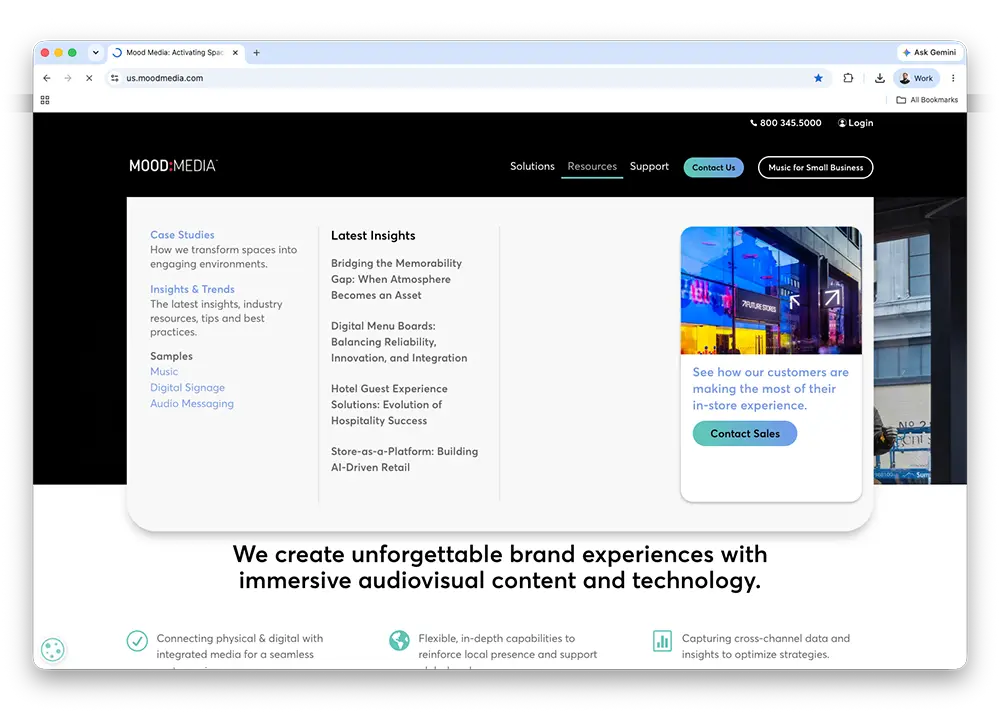Open the browser extensions puzzle icon
Image resolution: width=1000 pixels, height=713 pixels.
coord(848,78)
